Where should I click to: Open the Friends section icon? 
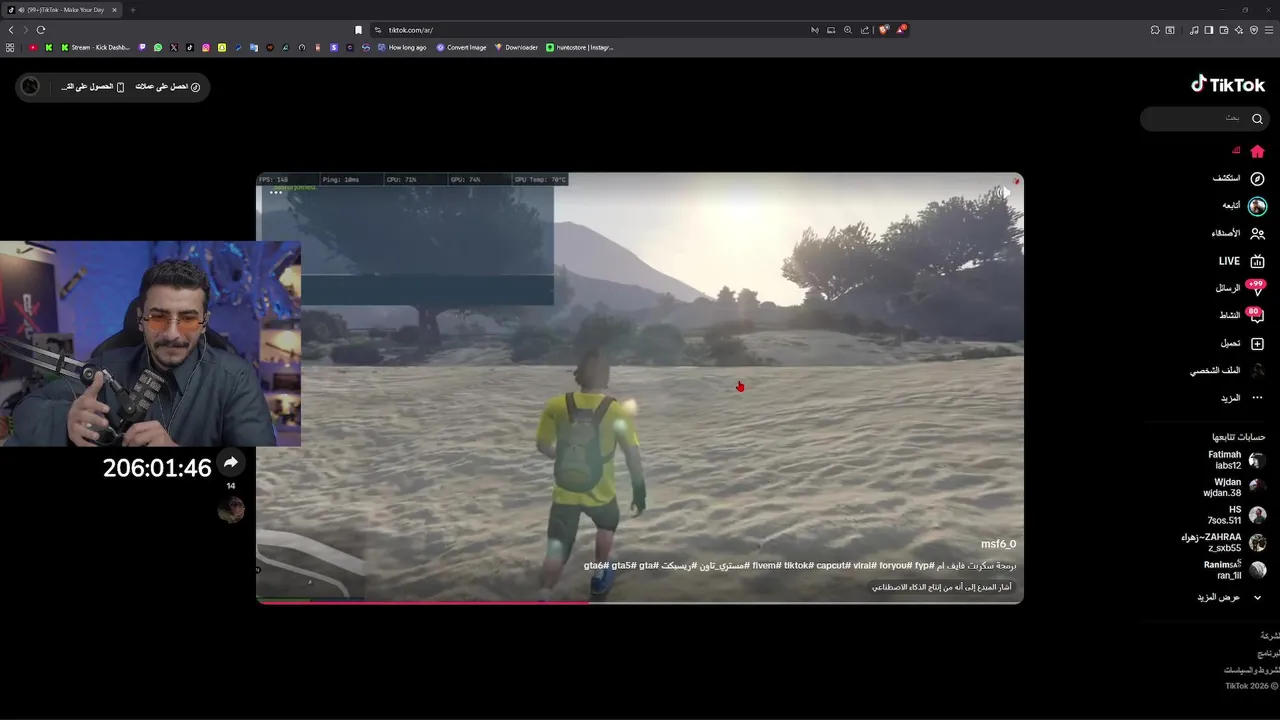click(1257, 233)
